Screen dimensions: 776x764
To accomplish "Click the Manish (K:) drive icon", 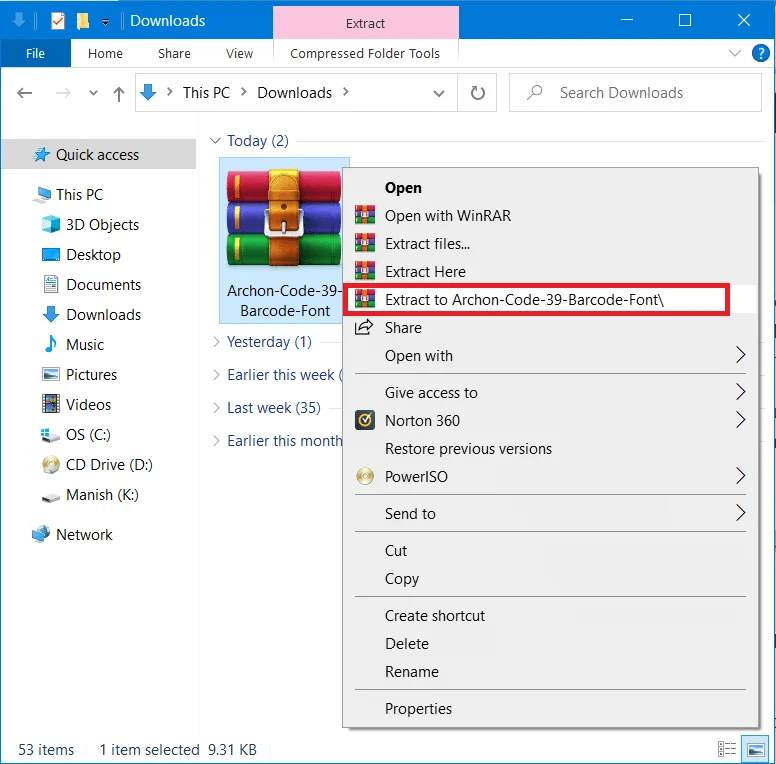I will 50,496.
